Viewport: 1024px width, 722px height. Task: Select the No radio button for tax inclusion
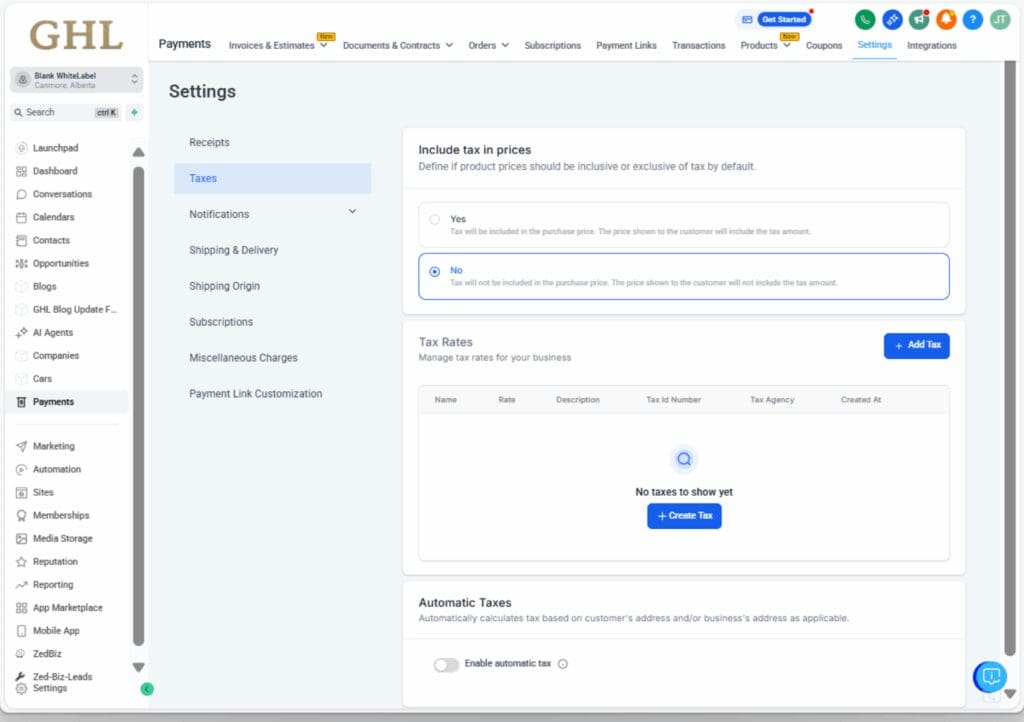pyautogui.click(x=434, y=270)
